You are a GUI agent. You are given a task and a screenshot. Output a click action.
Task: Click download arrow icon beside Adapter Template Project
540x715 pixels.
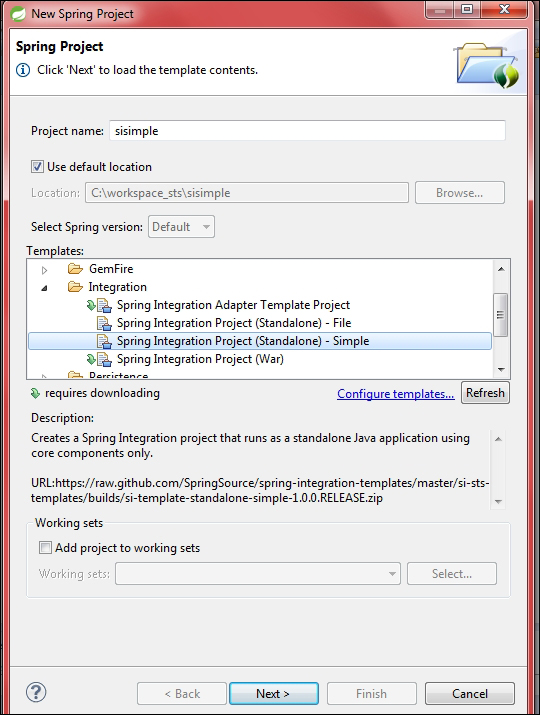[x=91, y=305]
